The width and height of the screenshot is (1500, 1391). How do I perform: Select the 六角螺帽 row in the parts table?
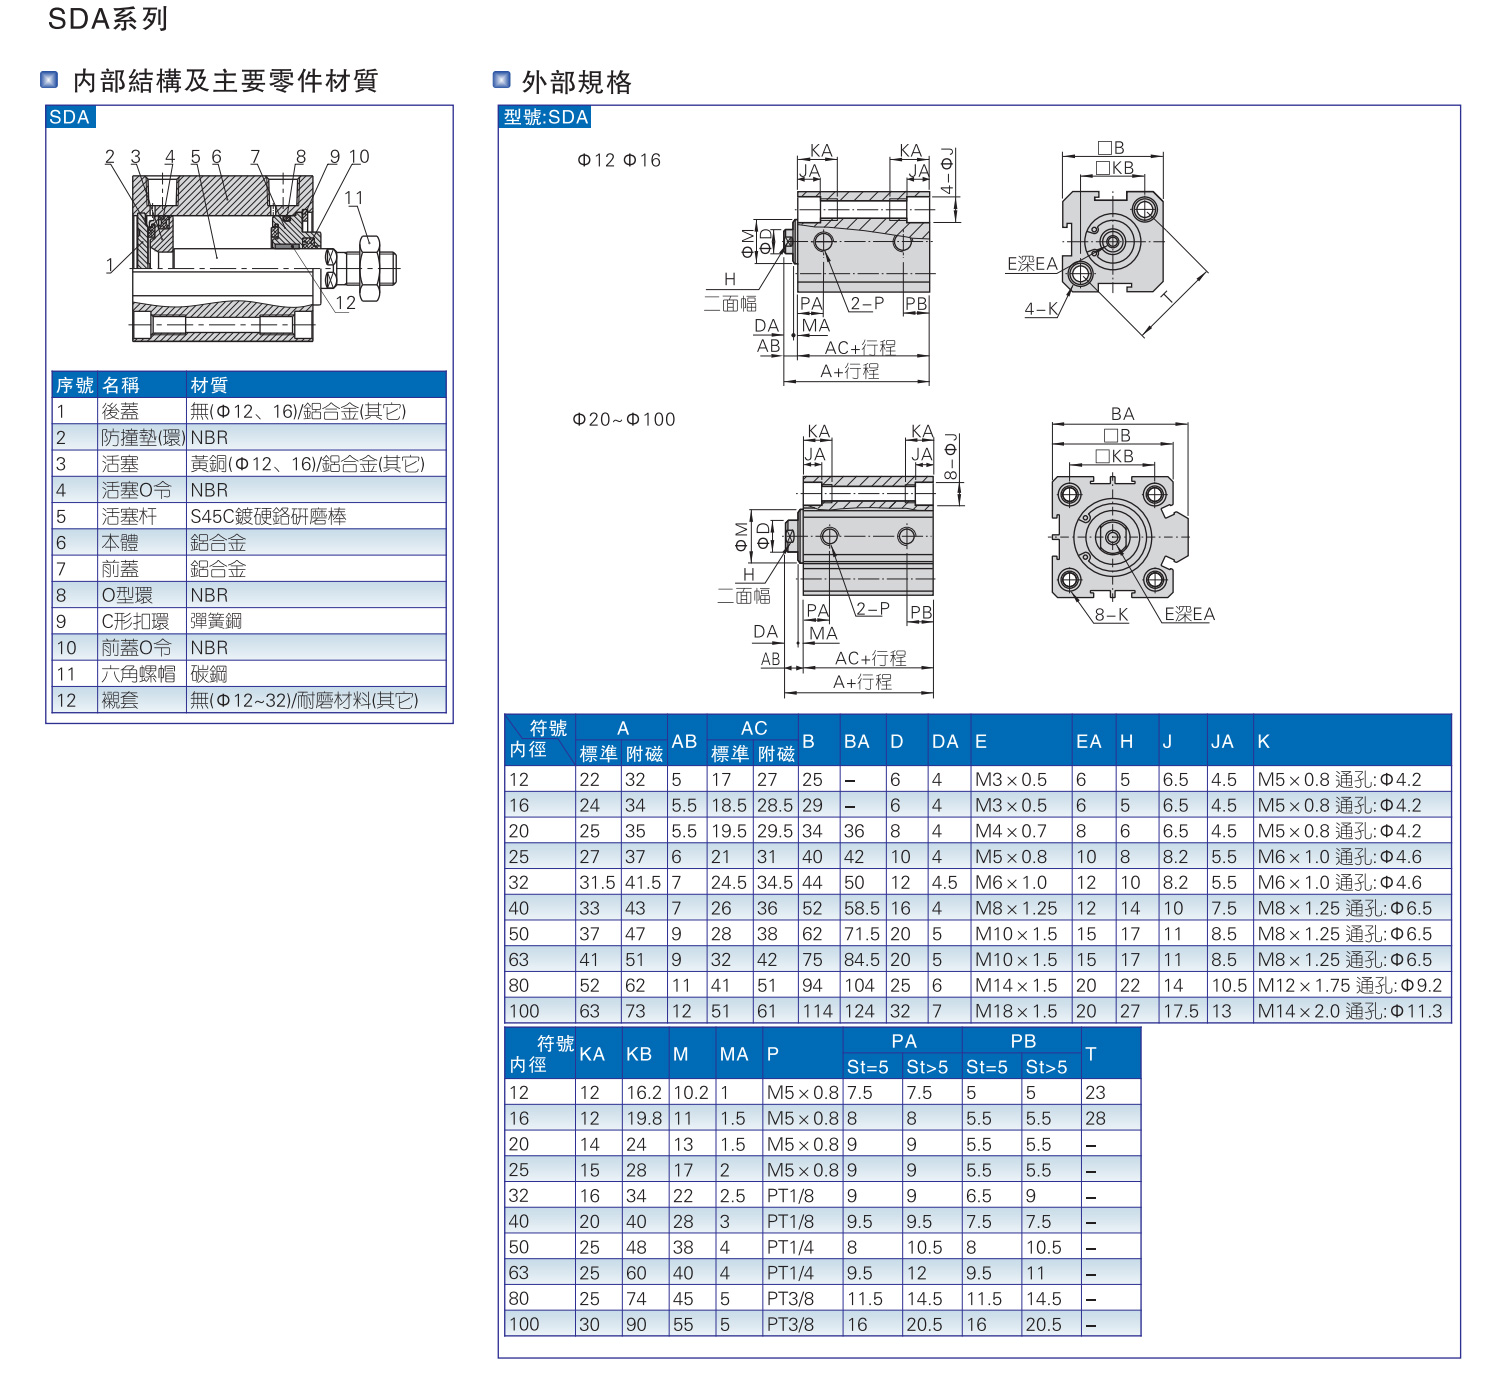(x=248, y=674)
